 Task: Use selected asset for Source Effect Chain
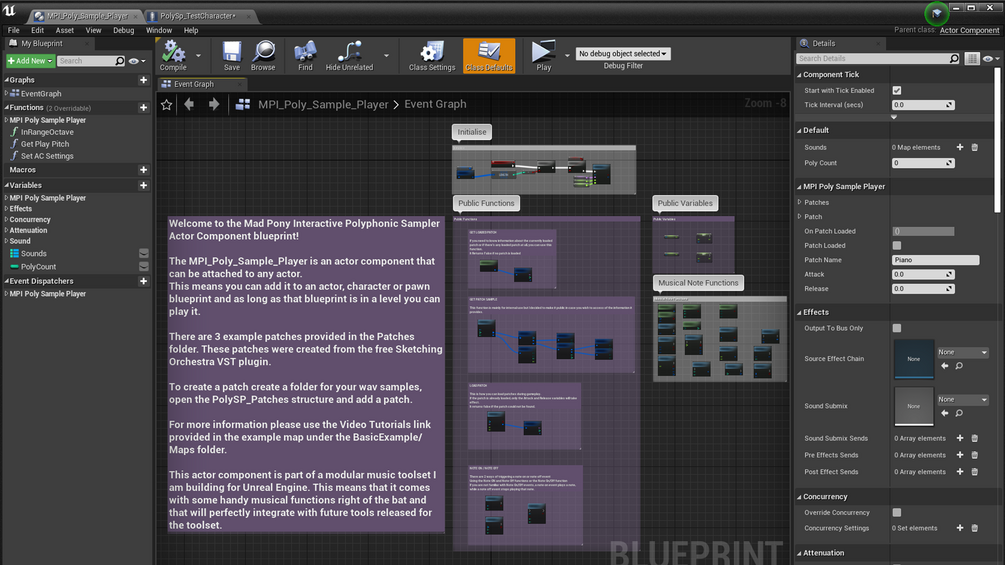[x=945, y=366]
